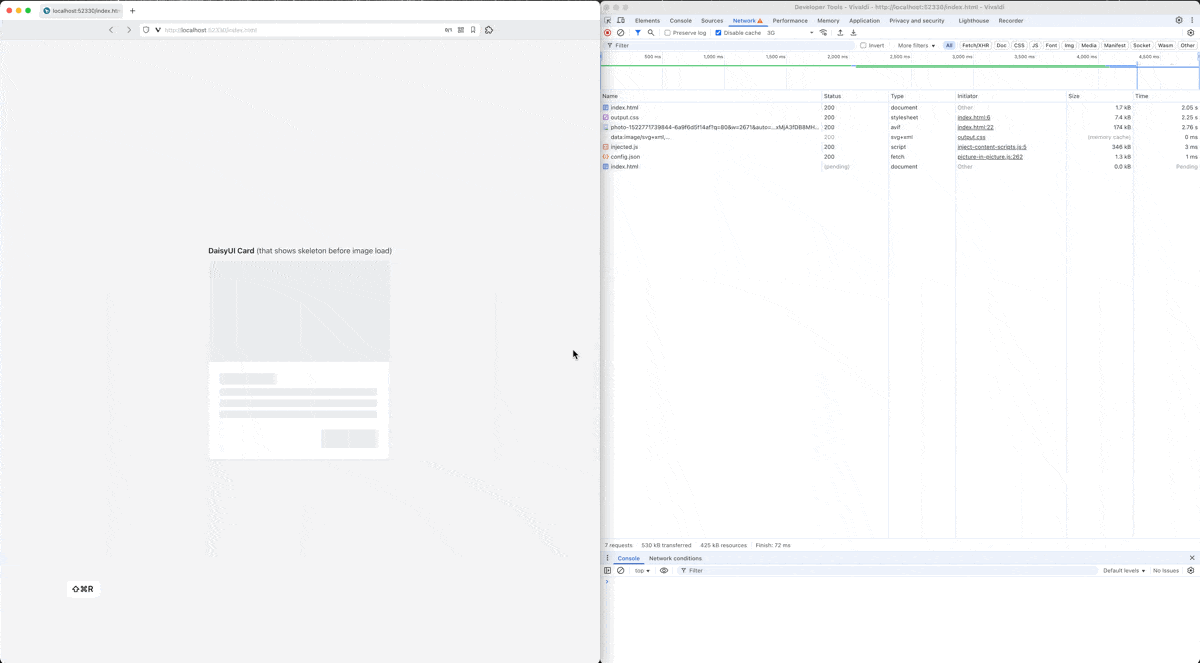Open the browser Extensions puzzle icon
This screenshot has width=1200, height=663.
tap(489, 30)
